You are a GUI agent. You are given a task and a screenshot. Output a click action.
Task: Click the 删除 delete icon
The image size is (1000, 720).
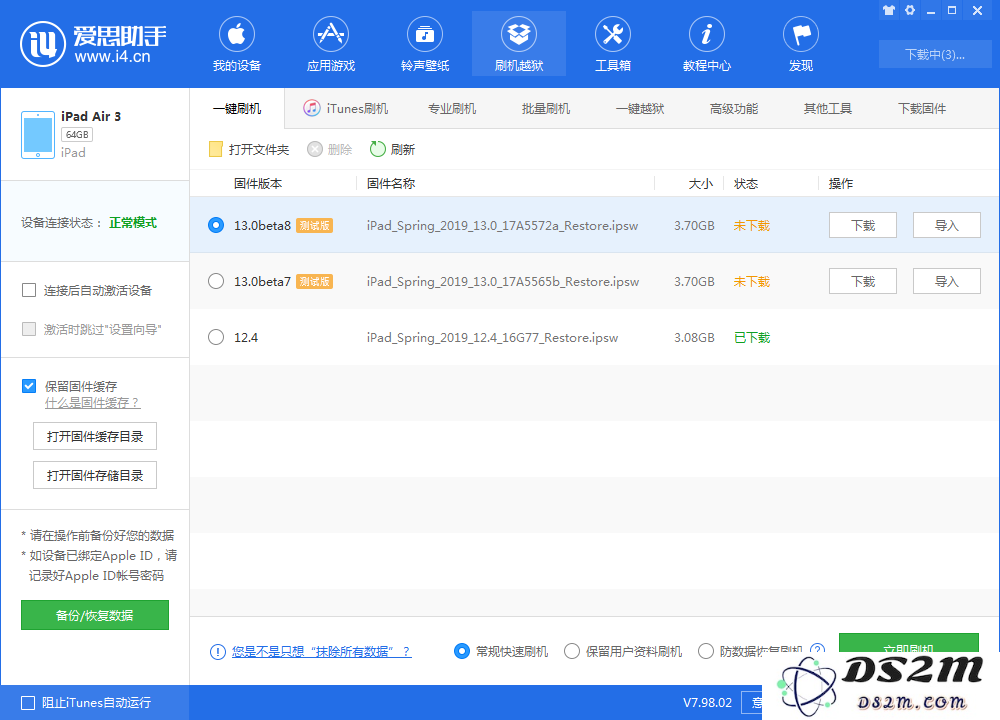[315, 149]
